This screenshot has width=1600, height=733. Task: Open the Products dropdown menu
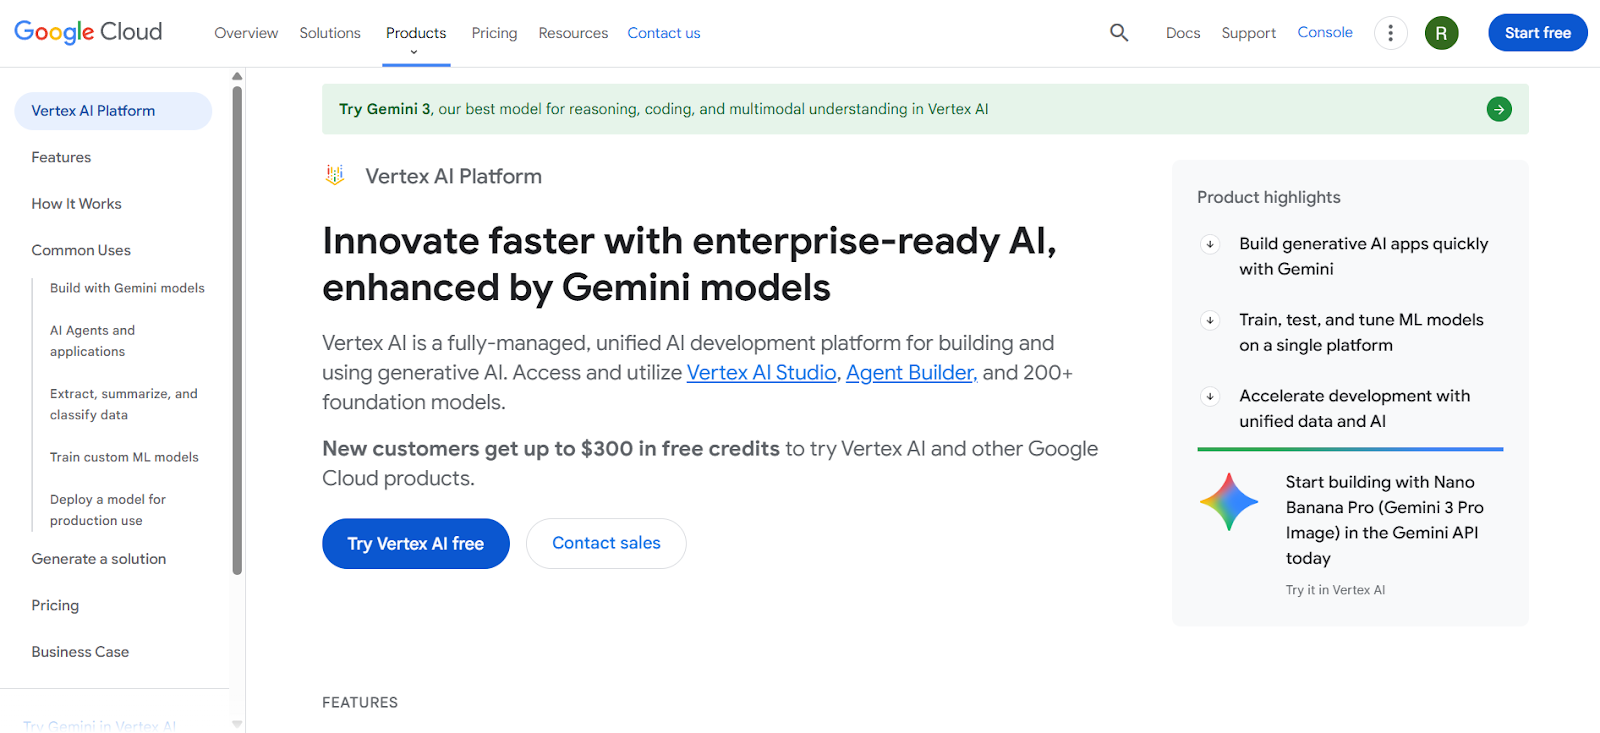coord(416,34)
